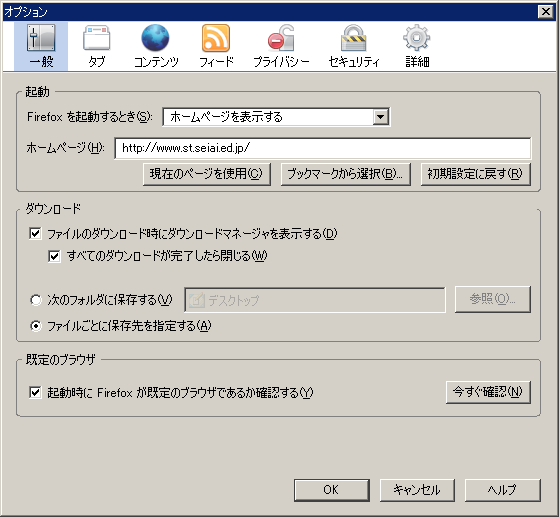Toggle the default browser check checkbox

pos(35,392)
